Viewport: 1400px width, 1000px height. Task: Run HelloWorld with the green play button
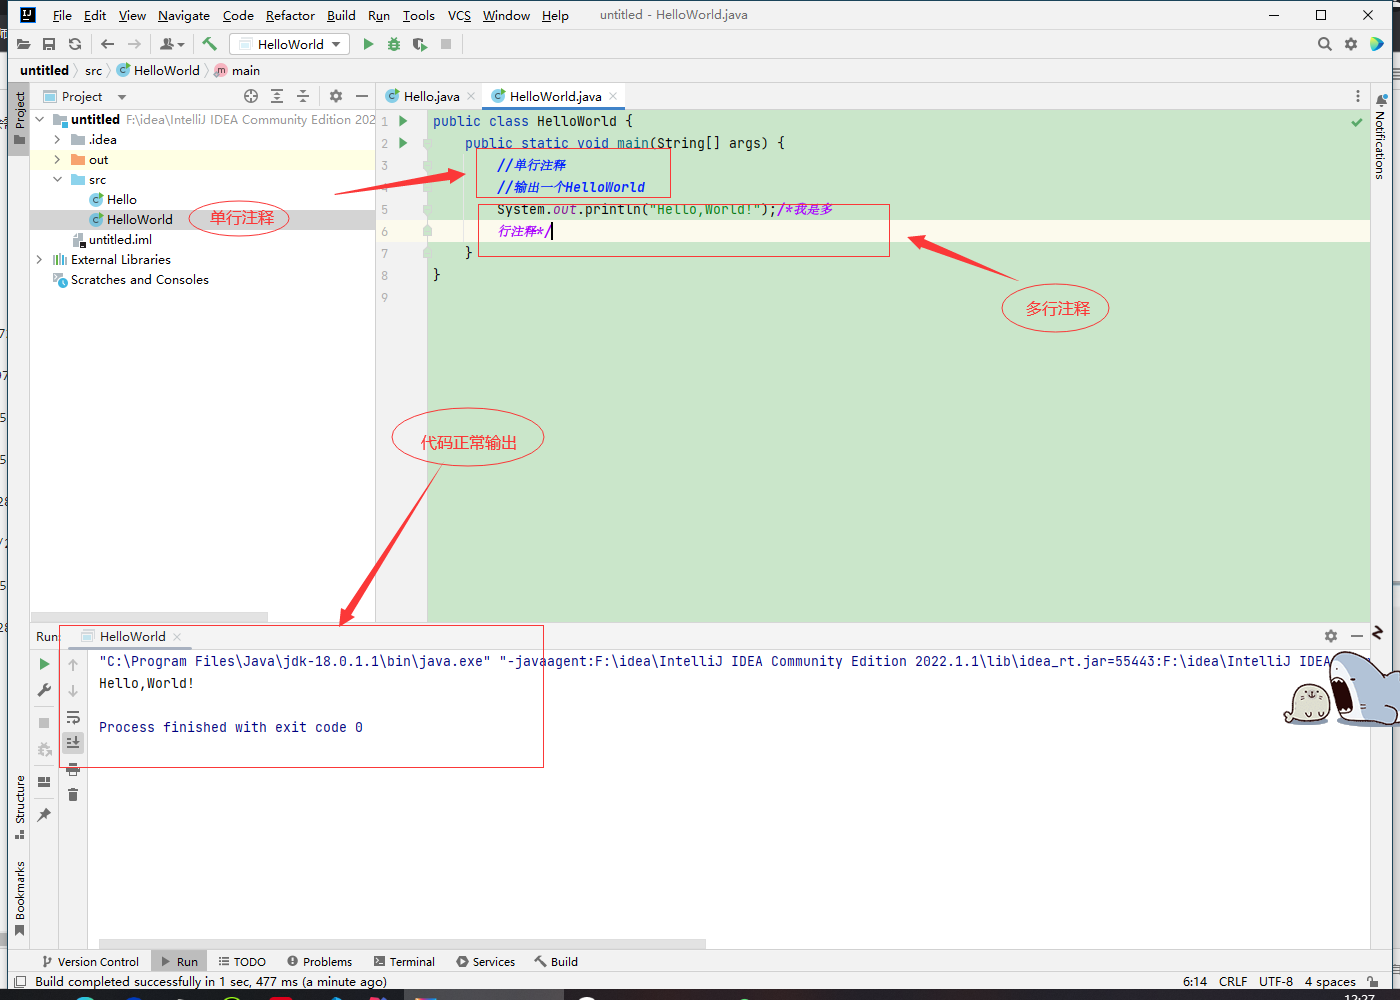click(368, 44)
